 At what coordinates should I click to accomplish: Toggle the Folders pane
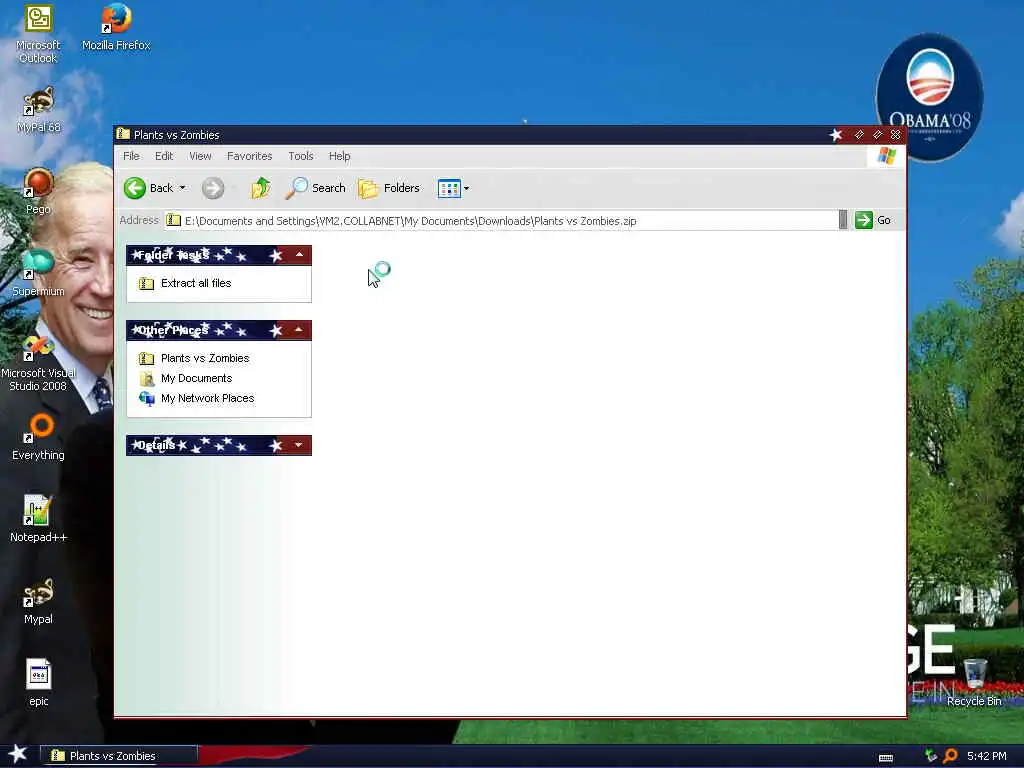(389, 188)
